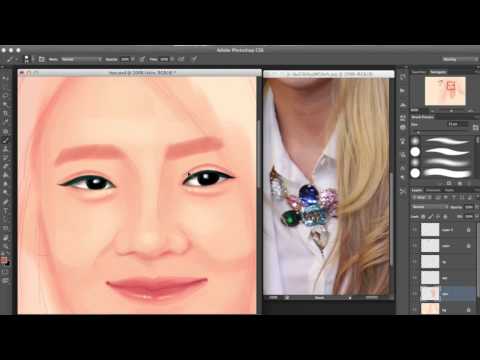Open the workspace switcher dropdown

click(460, 59)
